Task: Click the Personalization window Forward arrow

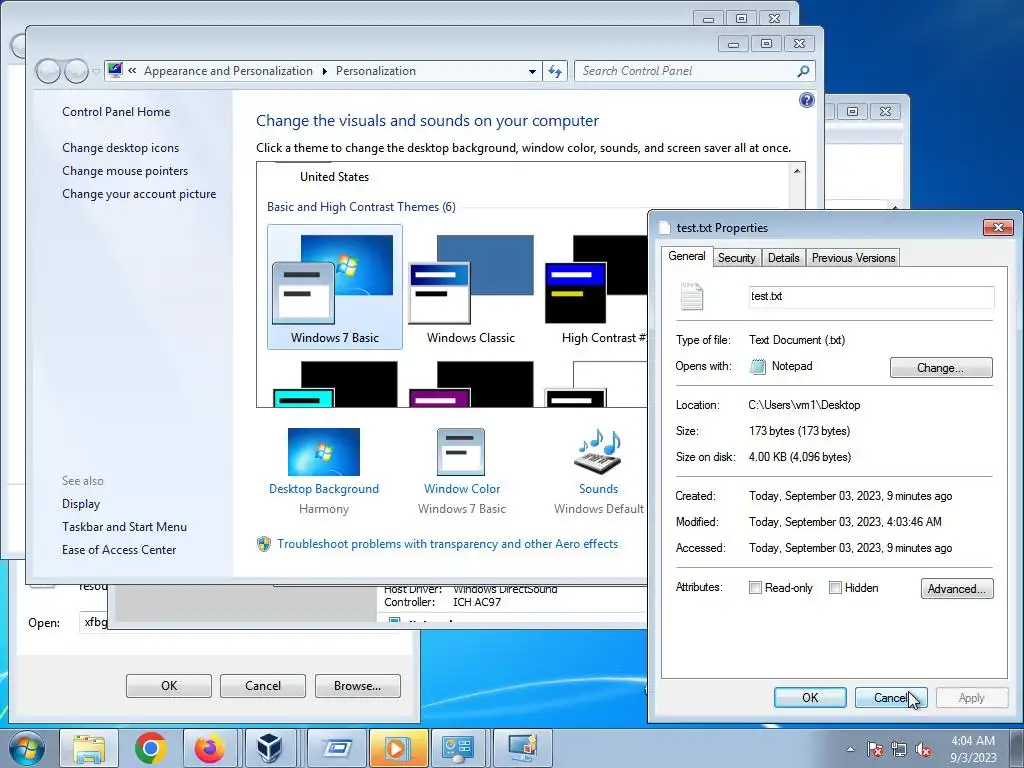Action: (x=76, y=71)
